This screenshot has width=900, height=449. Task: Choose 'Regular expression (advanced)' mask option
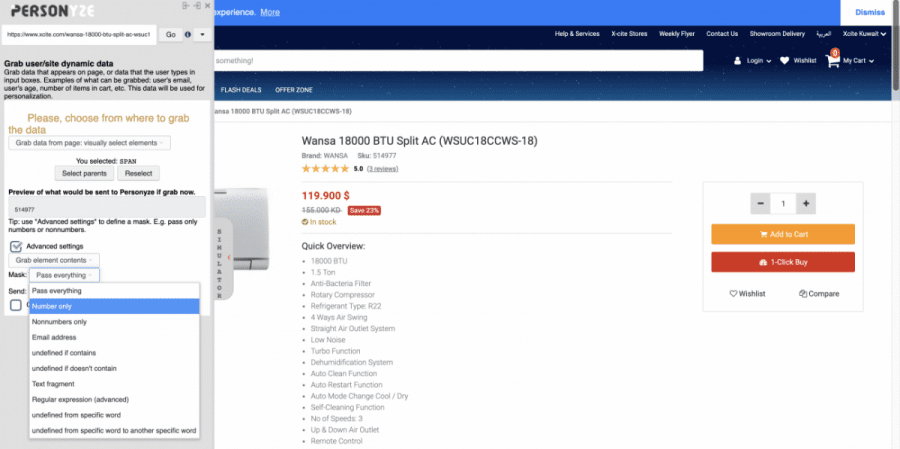(114, 399)
